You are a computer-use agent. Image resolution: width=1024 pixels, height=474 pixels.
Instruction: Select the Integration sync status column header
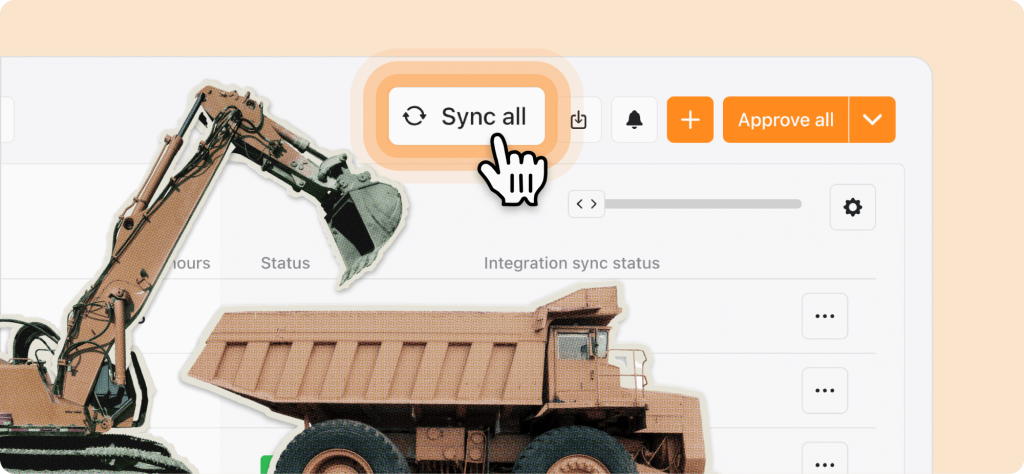point(571,263)
